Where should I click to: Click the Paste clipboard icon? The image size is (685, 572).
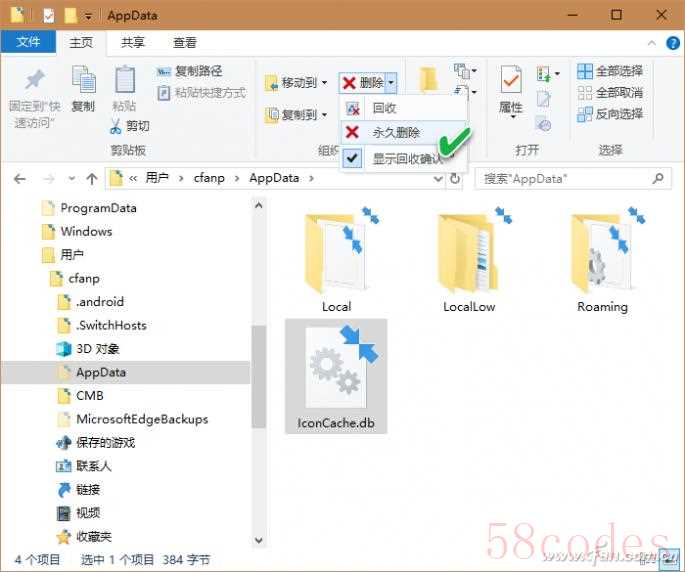coord(125,79)
